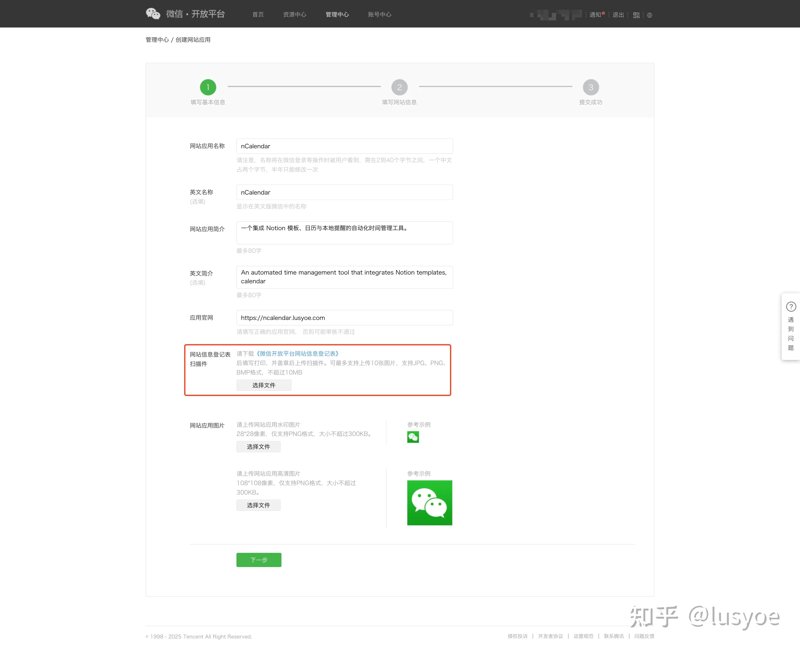800x652 pixels.
Task: Open the 账号中心 nav tab
Action: click(380, 14)
